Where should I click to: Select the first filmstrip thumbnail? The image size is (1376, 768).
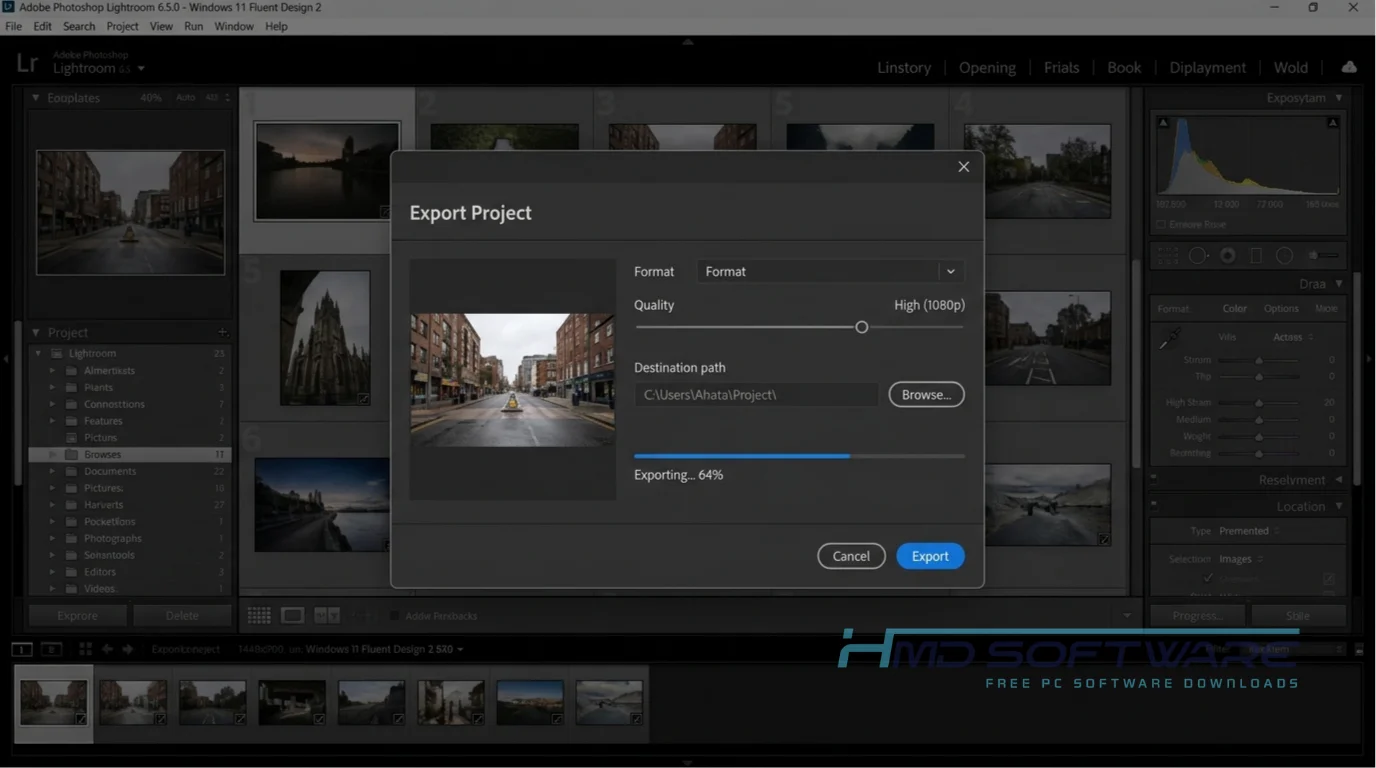(53, 703)
